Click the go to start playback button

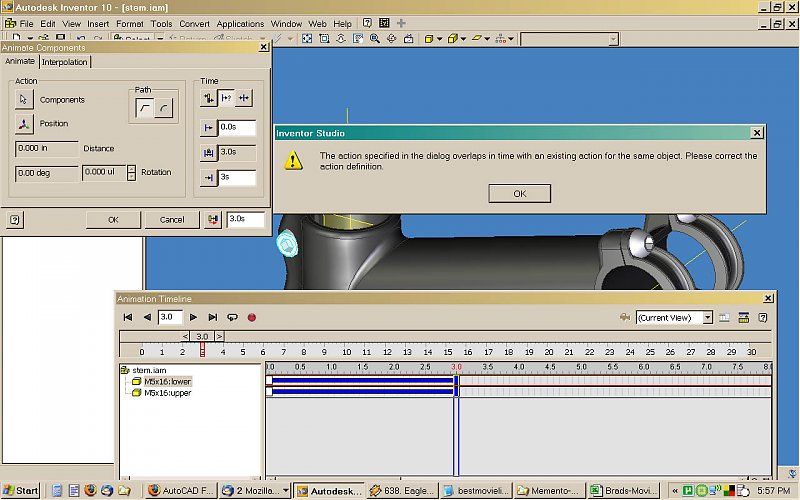coord(128,318)
